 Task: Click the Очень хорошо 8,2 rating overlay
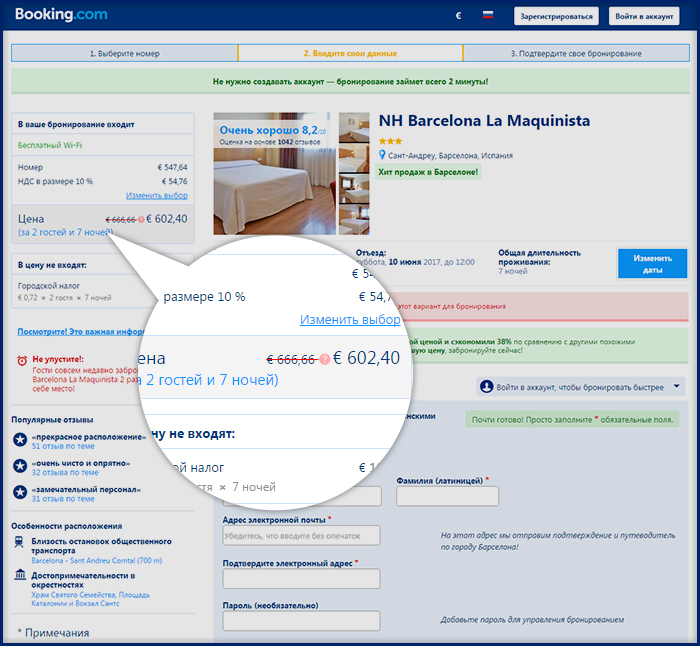[x=272, y=134]
